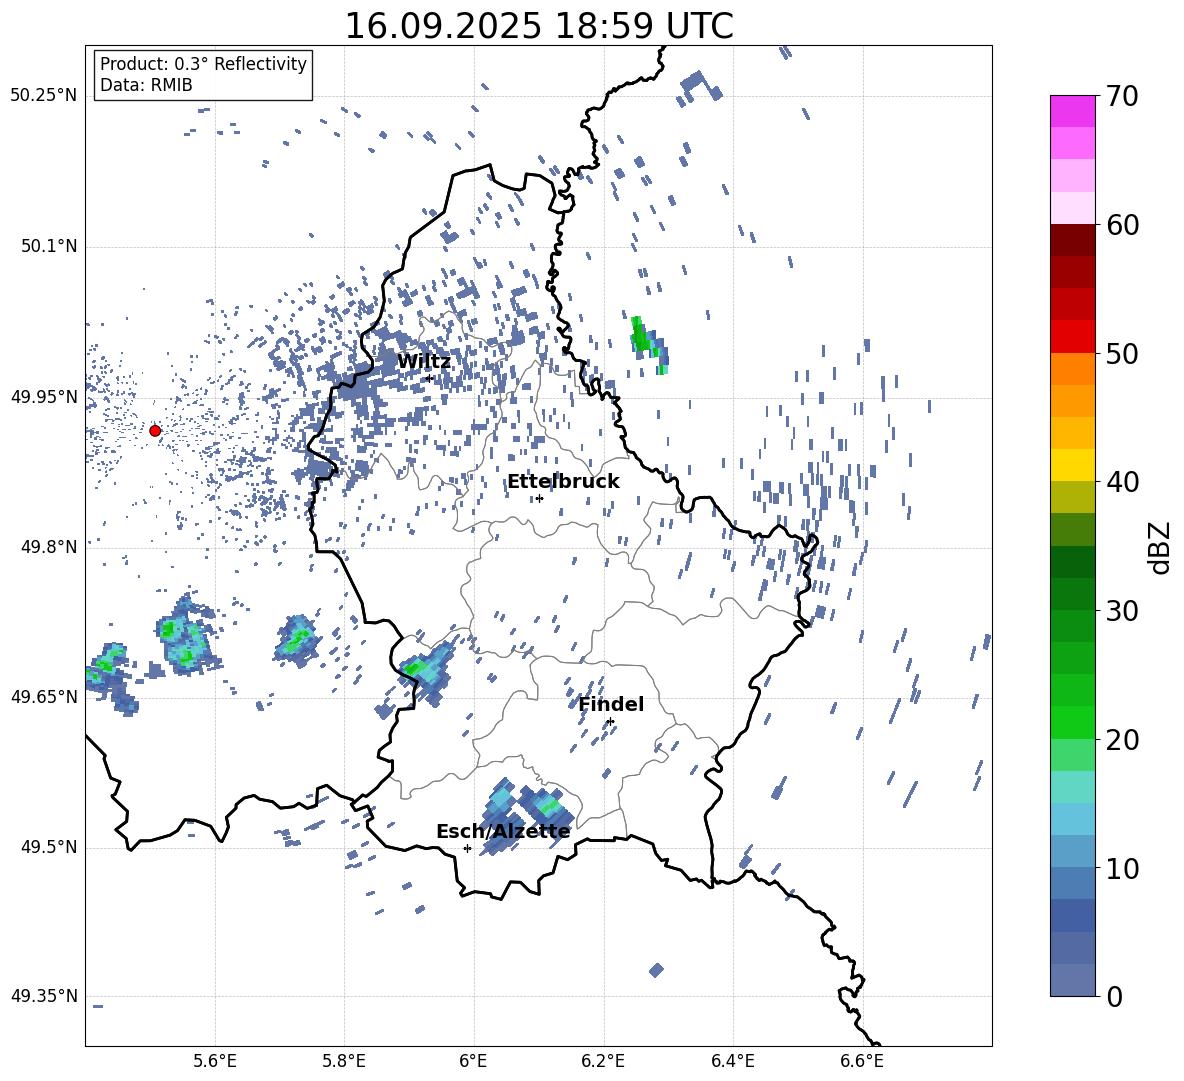Click the bright green swatch just above 20

(1072, 722)
